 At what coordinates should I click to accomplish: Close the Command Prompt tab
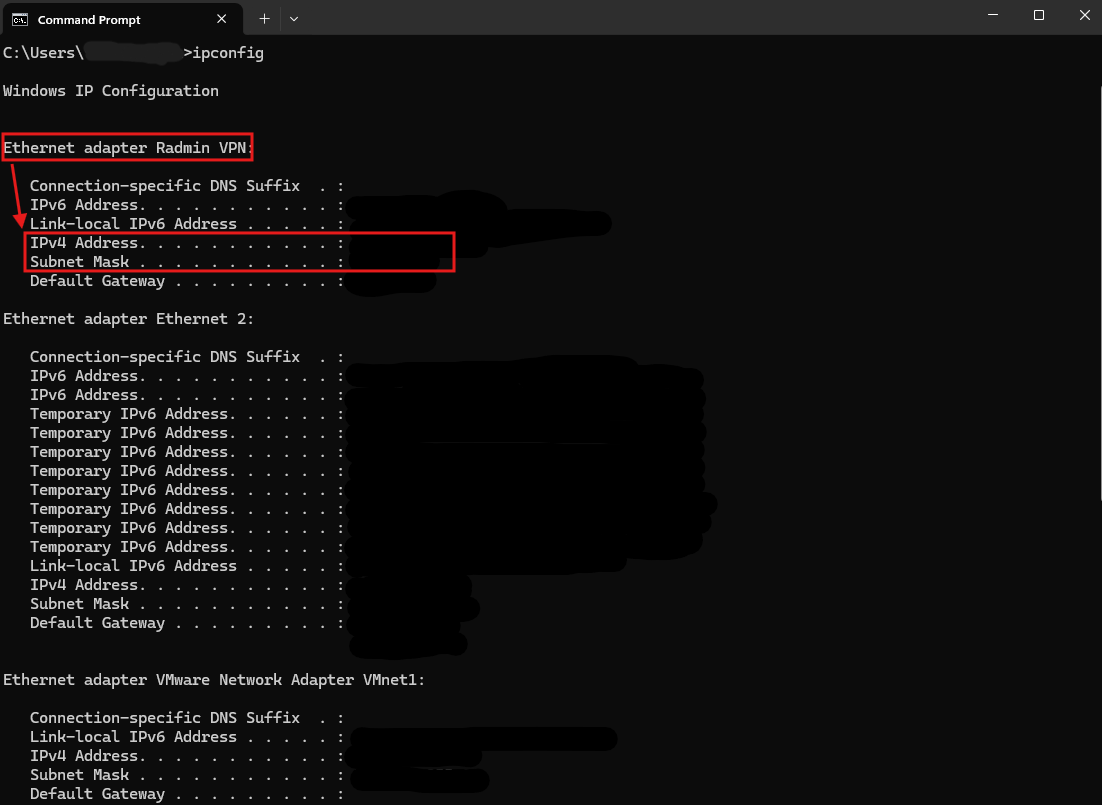pyautogui.click(x=221, y=19)
